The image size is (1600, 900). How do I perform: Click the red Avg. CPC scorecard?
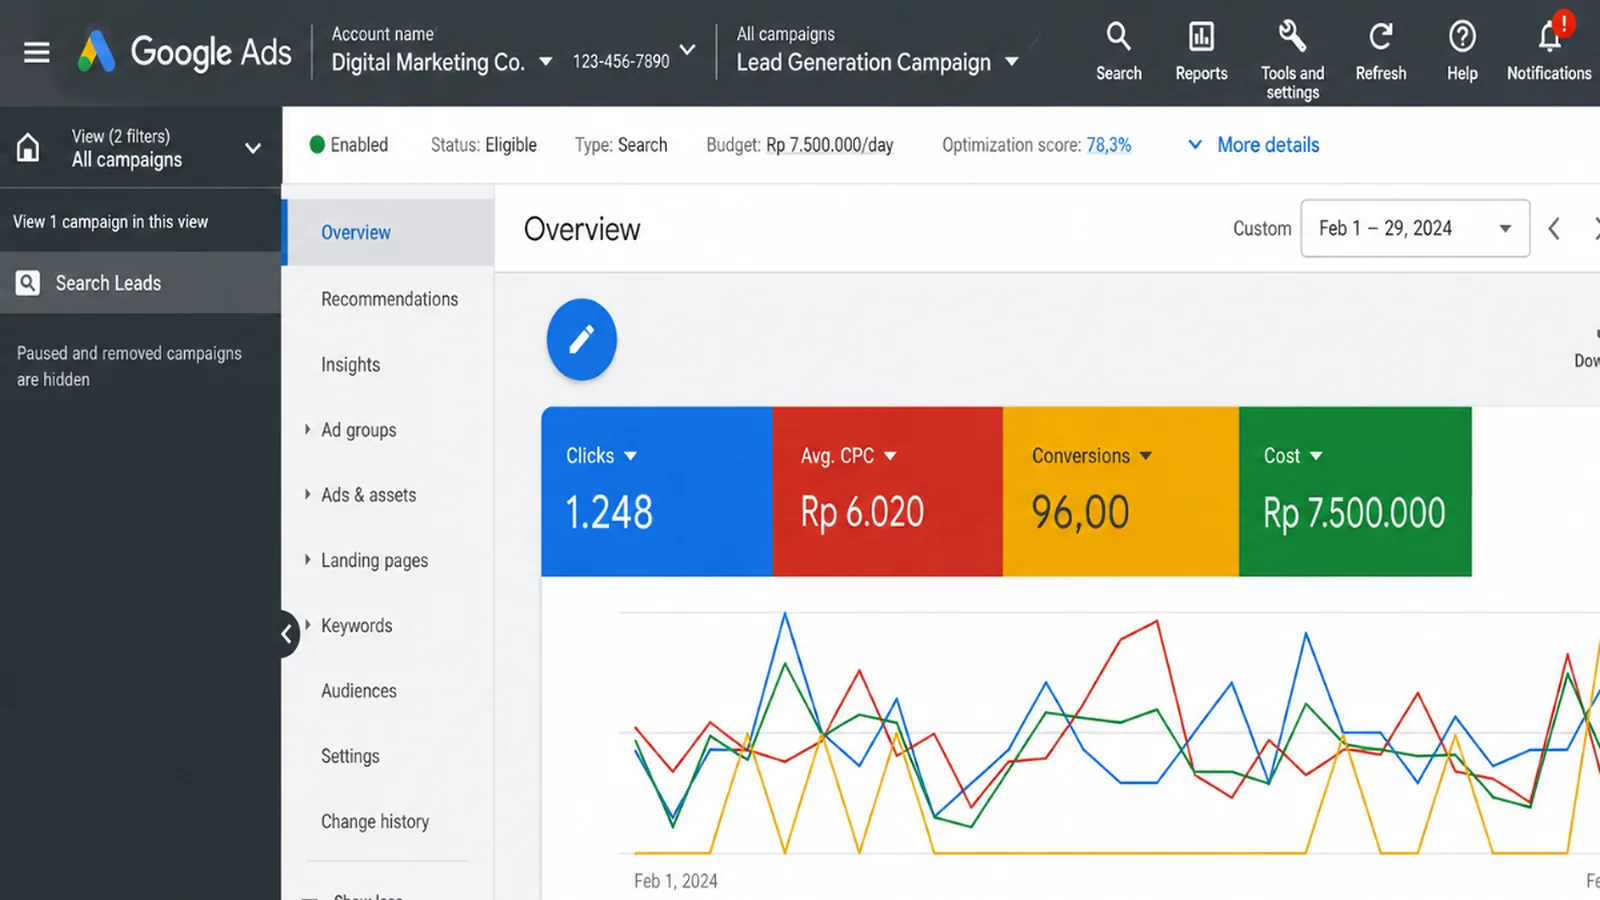(x=888, y=491)
